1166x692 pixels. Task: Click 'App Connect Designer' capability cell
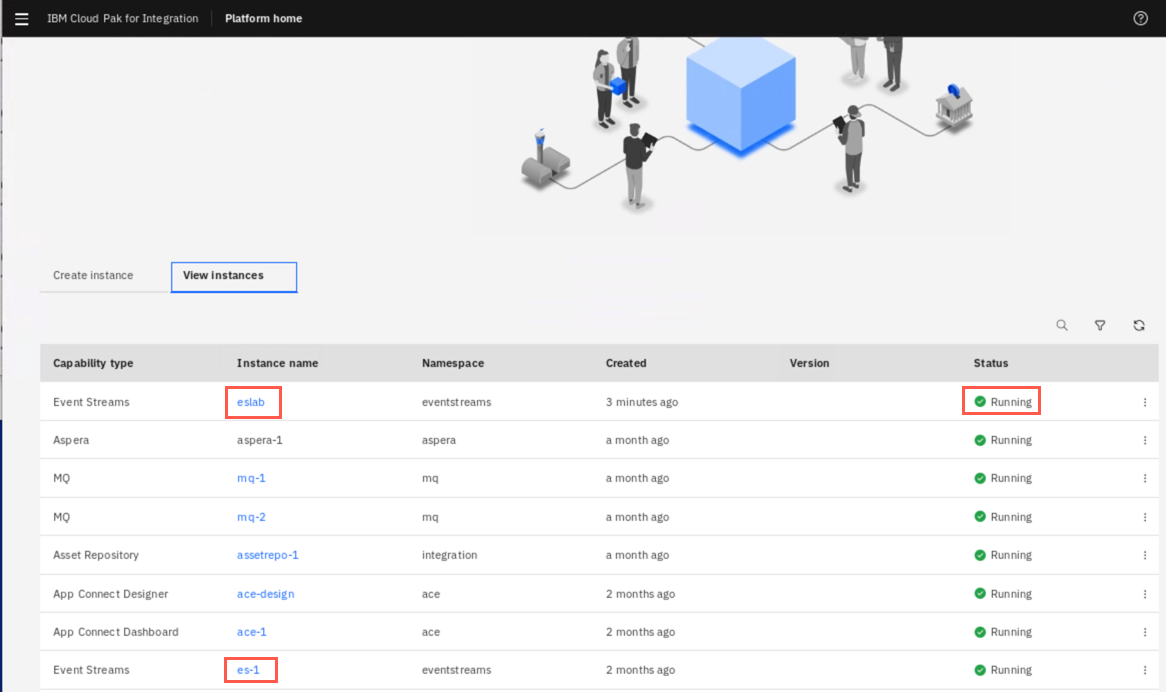(x=111, y=594)
